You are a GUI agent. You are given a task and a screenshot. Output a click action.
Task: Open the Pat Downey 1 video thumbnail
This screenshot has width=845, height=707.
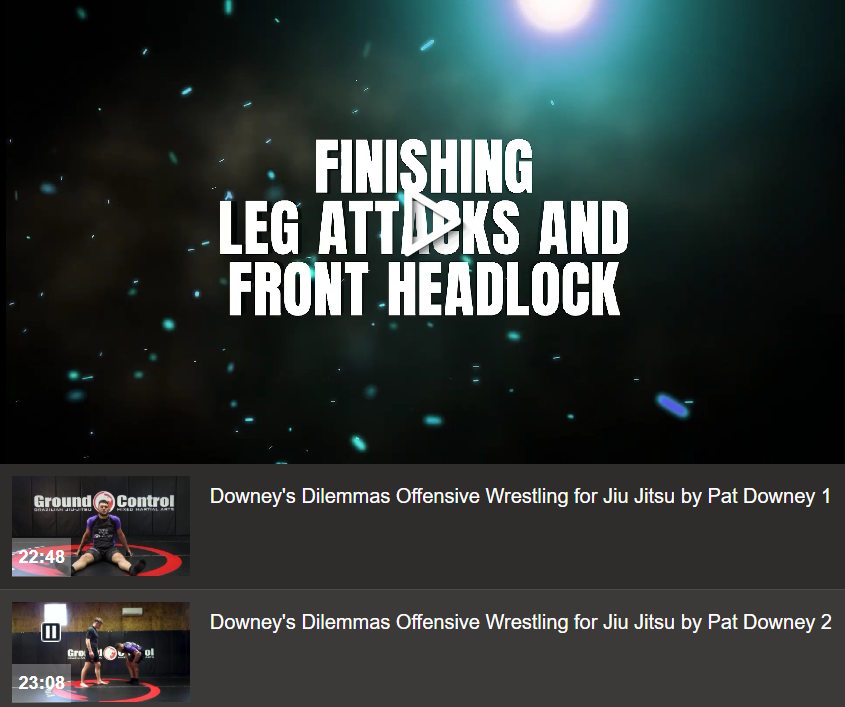pyautogui.click(x=101, y=526)
